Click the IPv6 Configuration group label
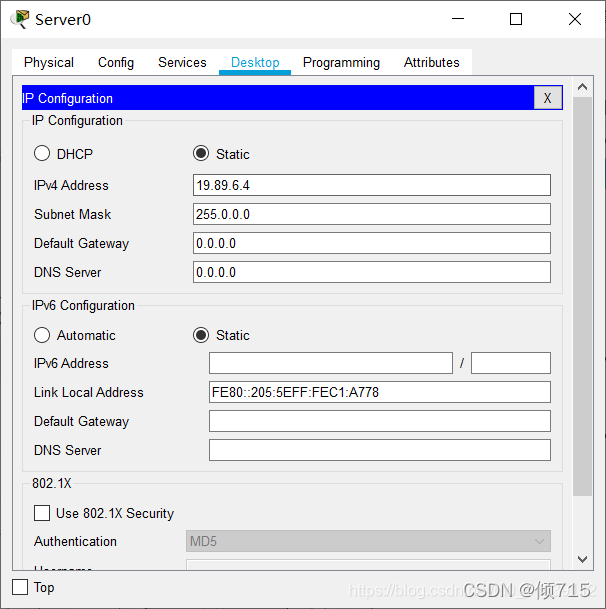The image size is (606, 609). click(x=83, y=305)
